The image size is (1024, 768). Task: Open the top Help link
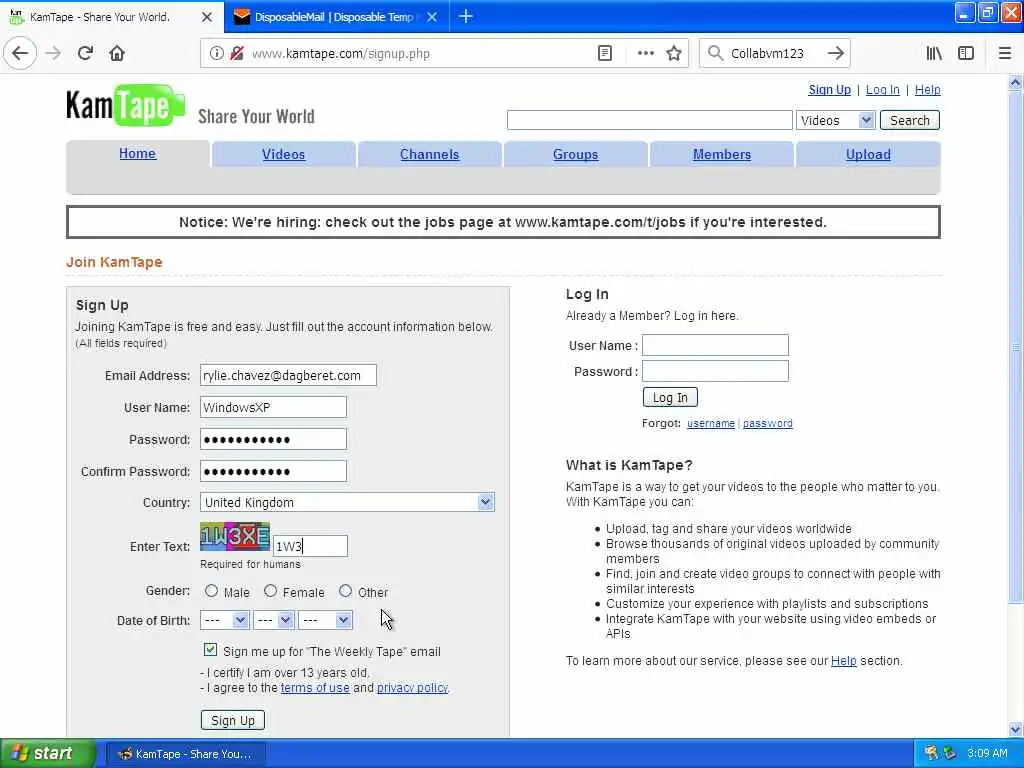(x=927, y=89)
